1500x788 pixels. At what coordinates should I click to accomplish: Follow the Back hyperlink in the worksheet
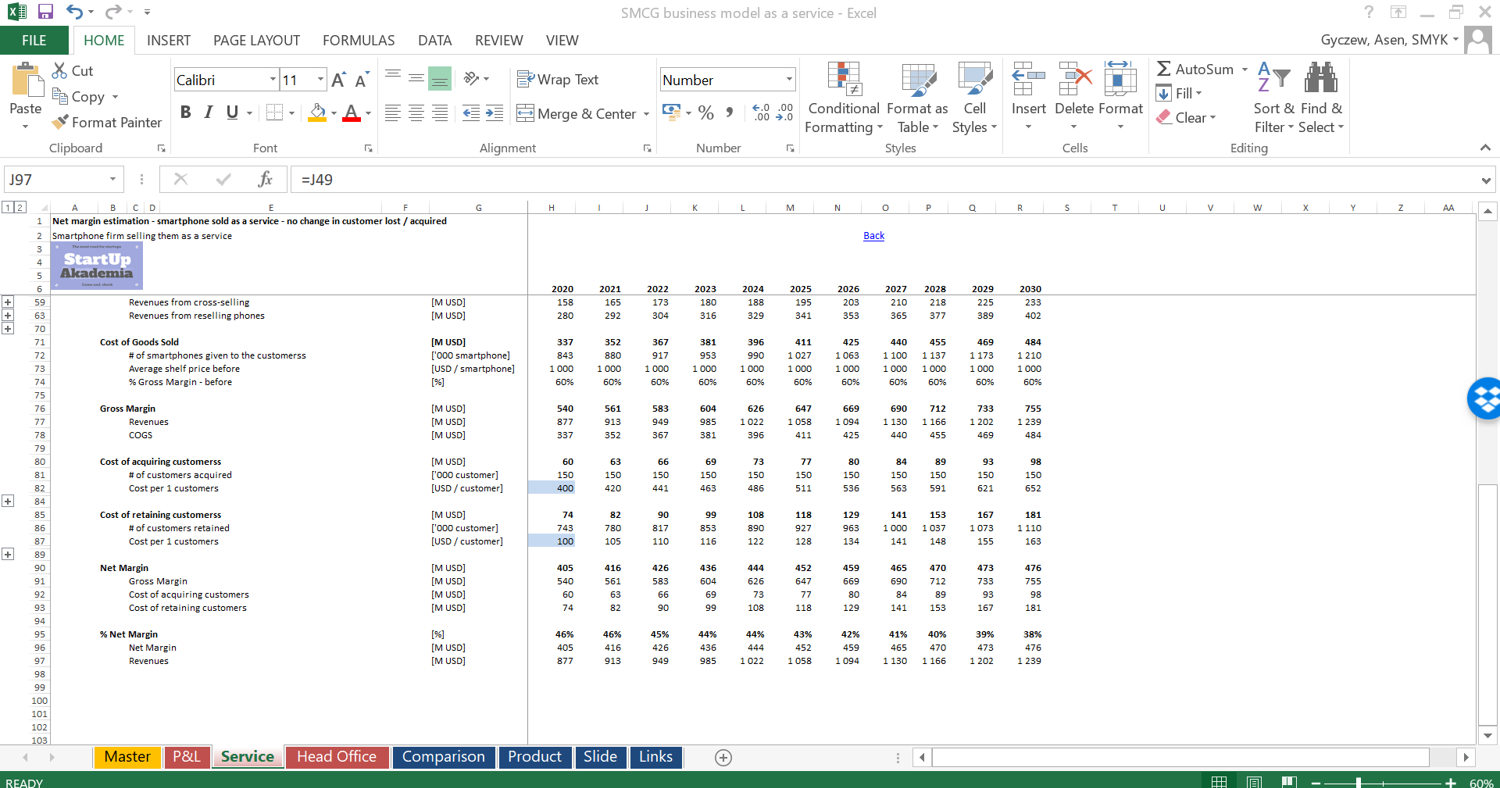click(873, 235)
